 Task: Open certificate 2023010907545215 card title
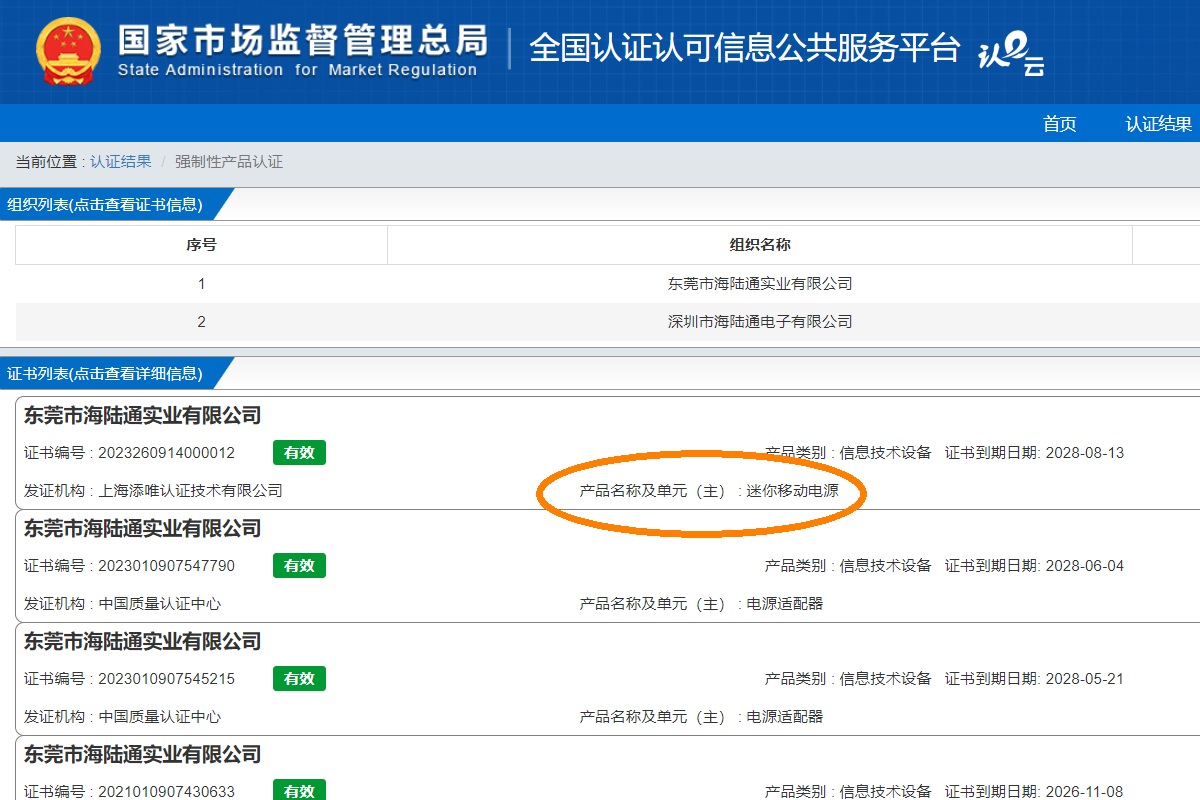click(143, 642)
